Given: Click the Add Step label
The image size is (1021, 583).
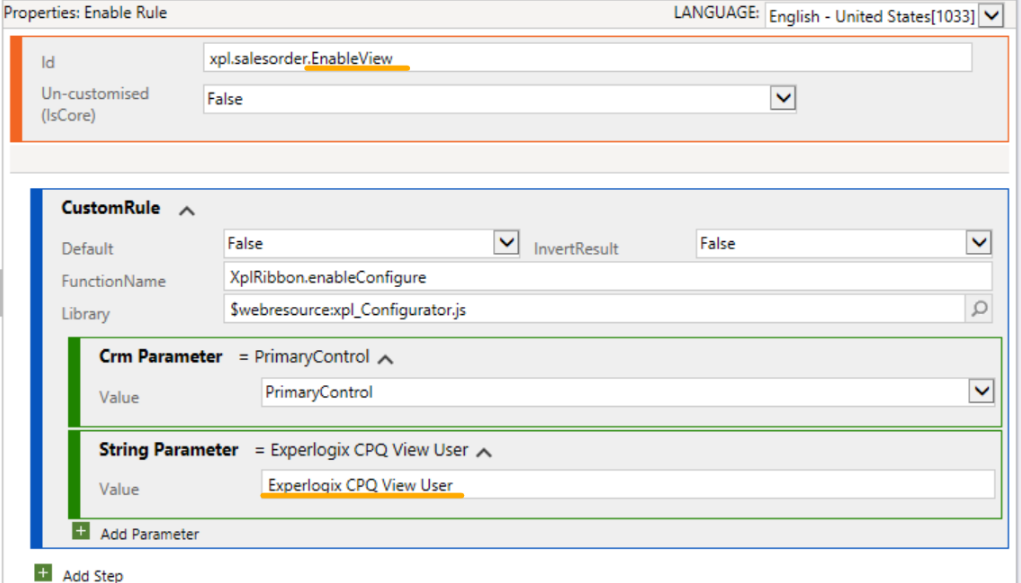Looking at the screenshot, I should click(x=92, y=575).
